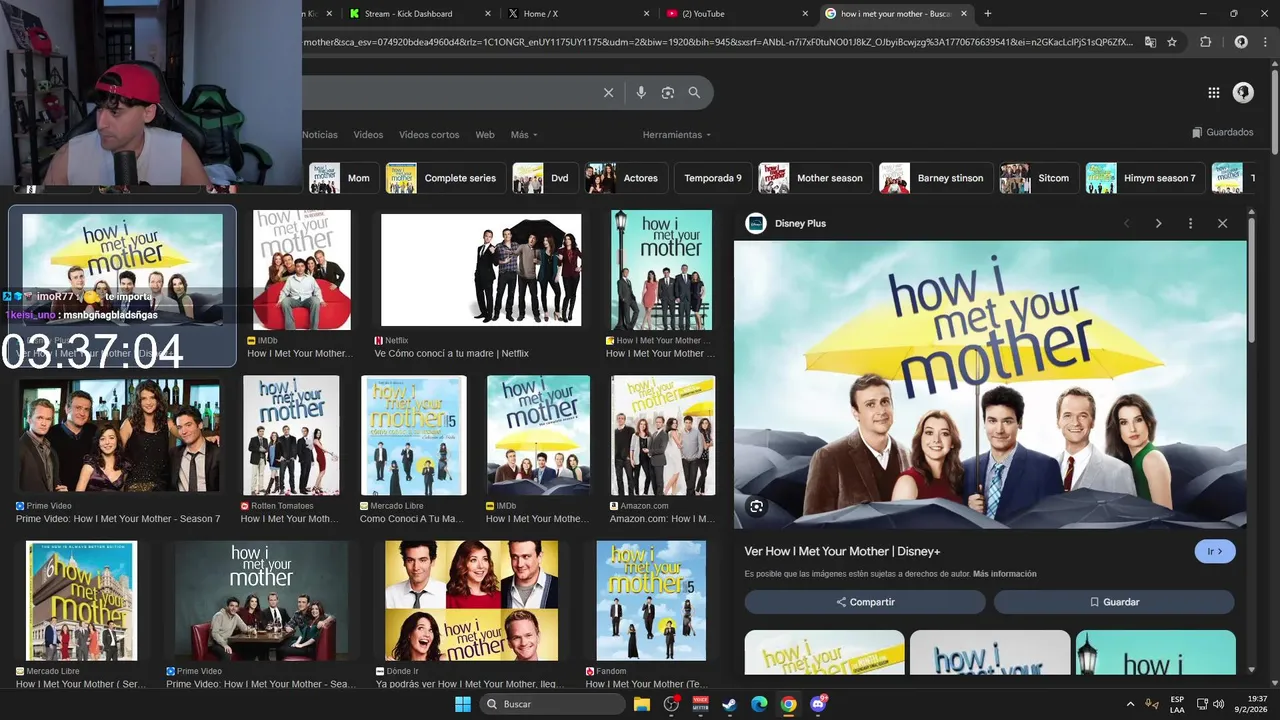Open Fandom season 5 thumbnail
Screen dimensions: 1280x720
651,601
